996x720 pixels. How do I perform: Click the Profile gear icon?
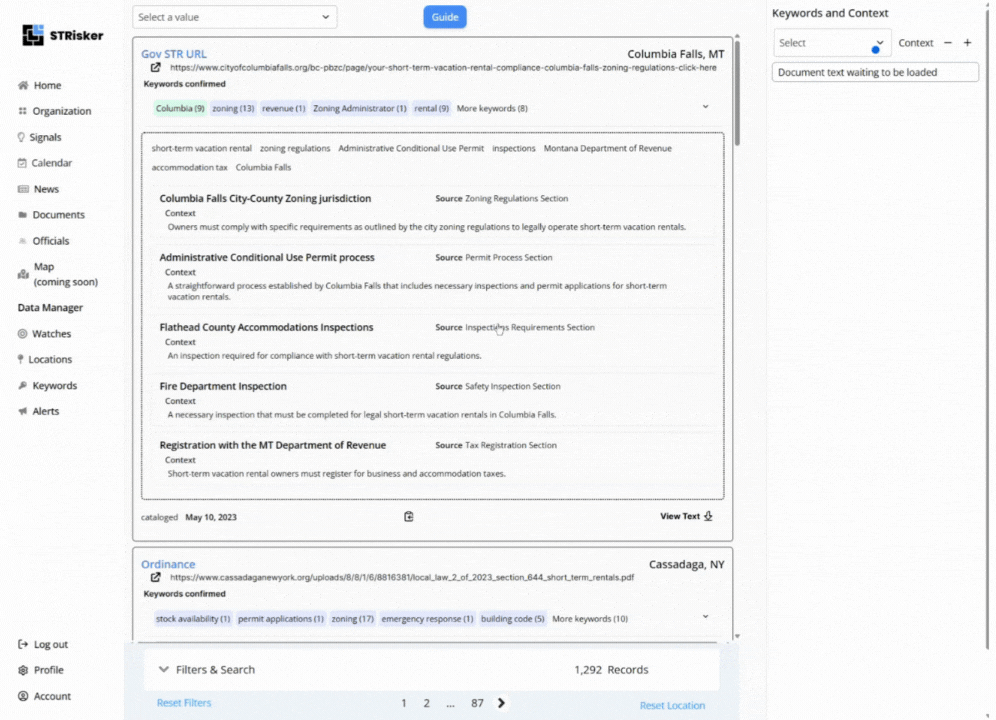tap(23, 670)
